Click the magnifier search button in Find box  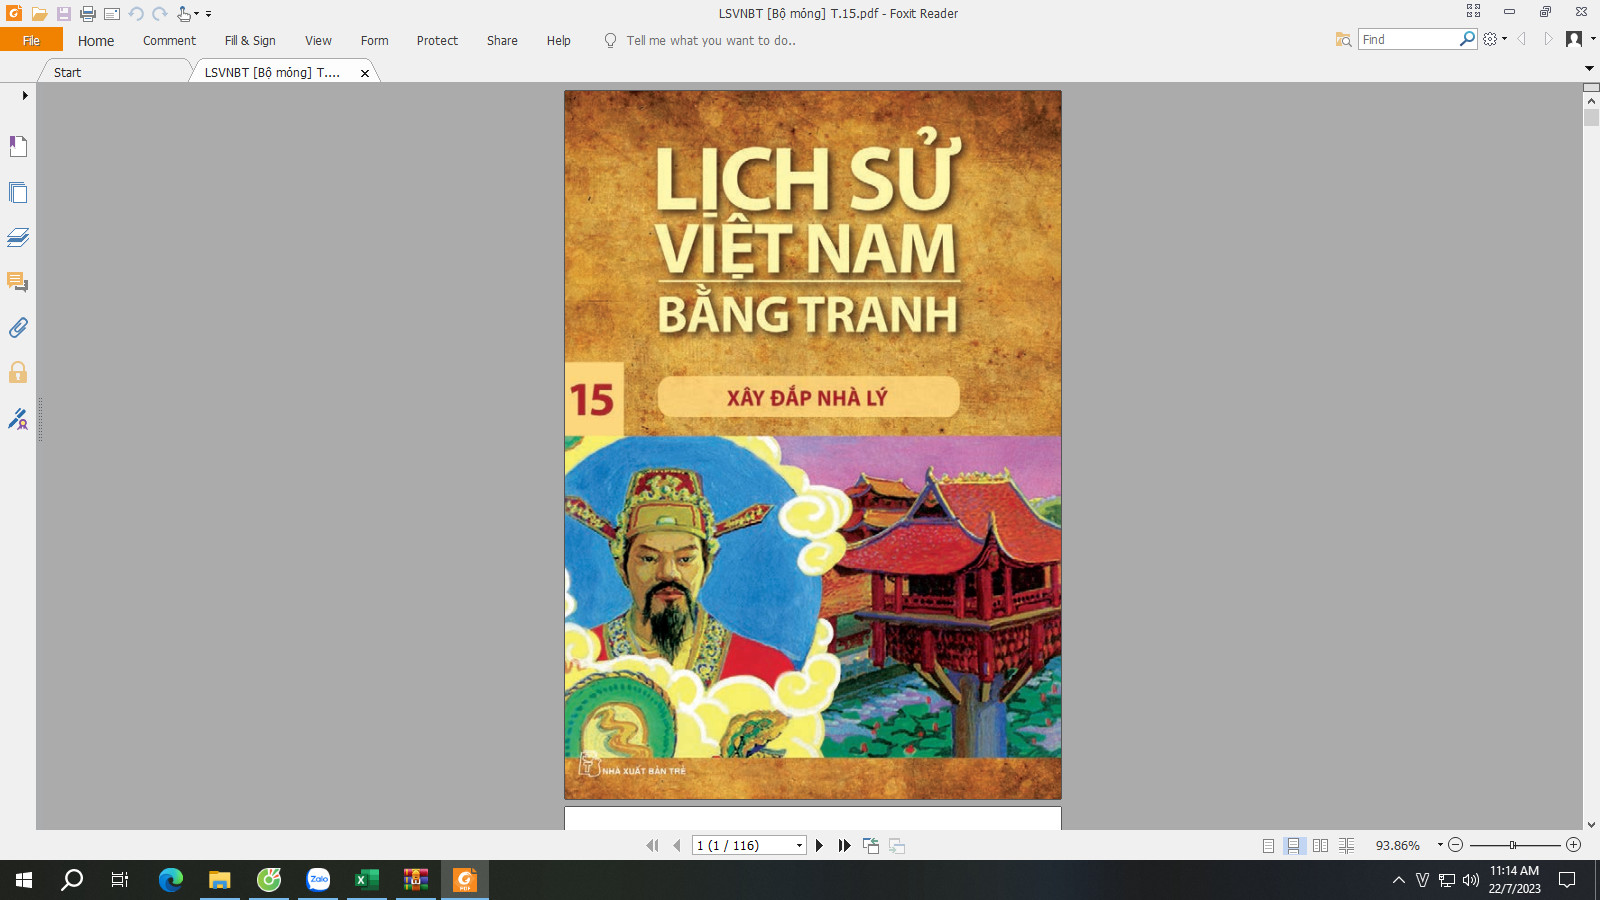(1467, 39)
